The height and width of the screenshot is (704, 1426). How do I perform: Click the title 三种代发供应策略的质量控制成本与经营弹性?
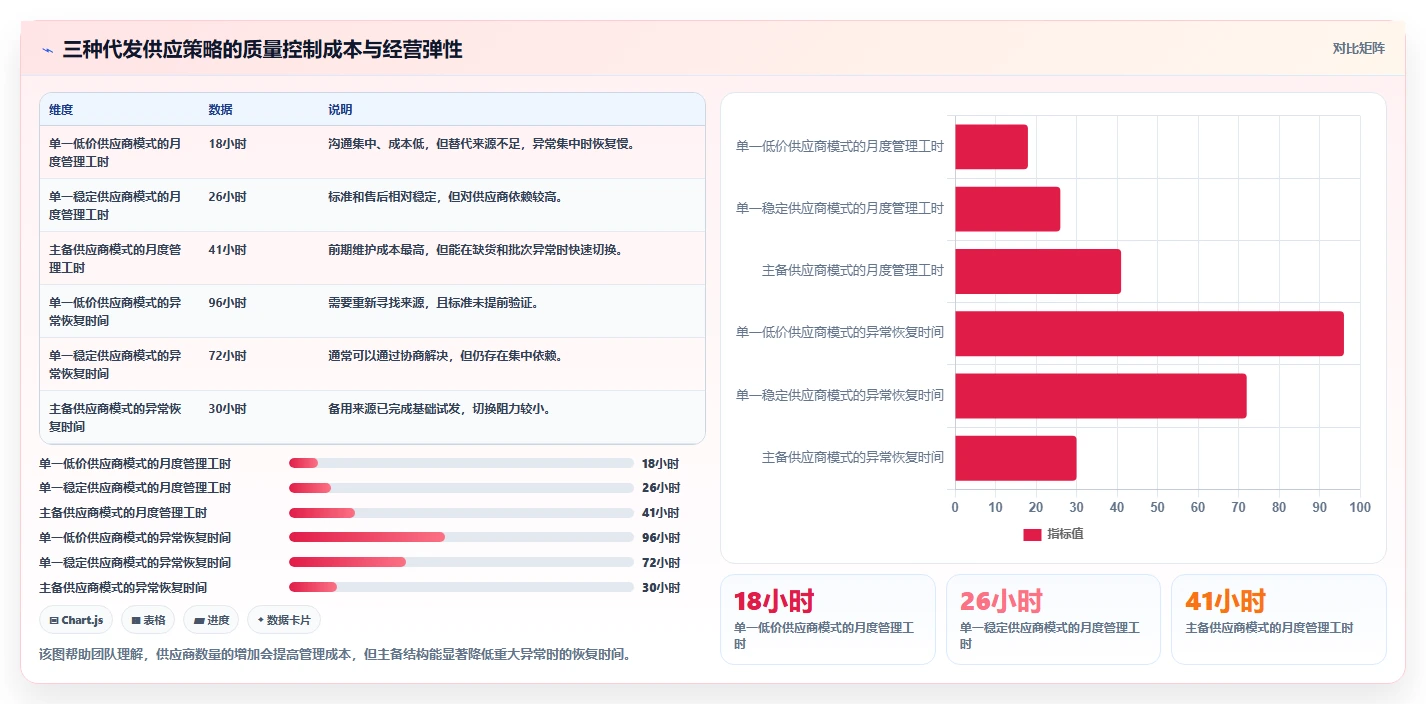pos(263,50)
